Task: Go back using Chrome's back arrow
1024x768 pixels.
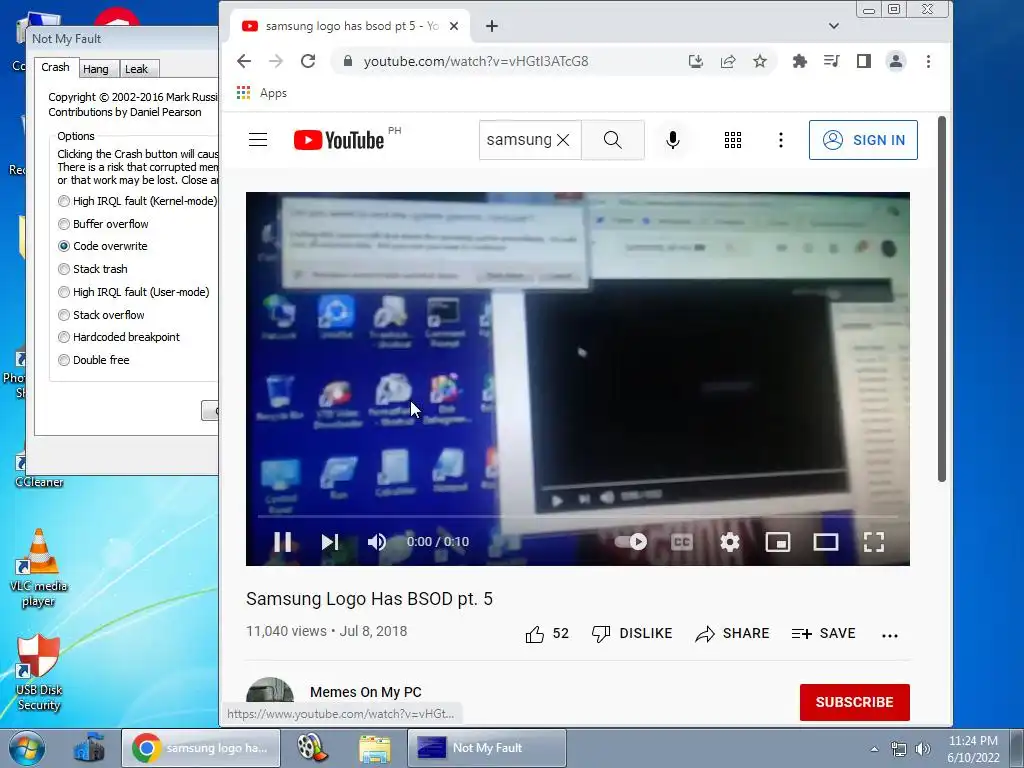Action: coord(244,61)
